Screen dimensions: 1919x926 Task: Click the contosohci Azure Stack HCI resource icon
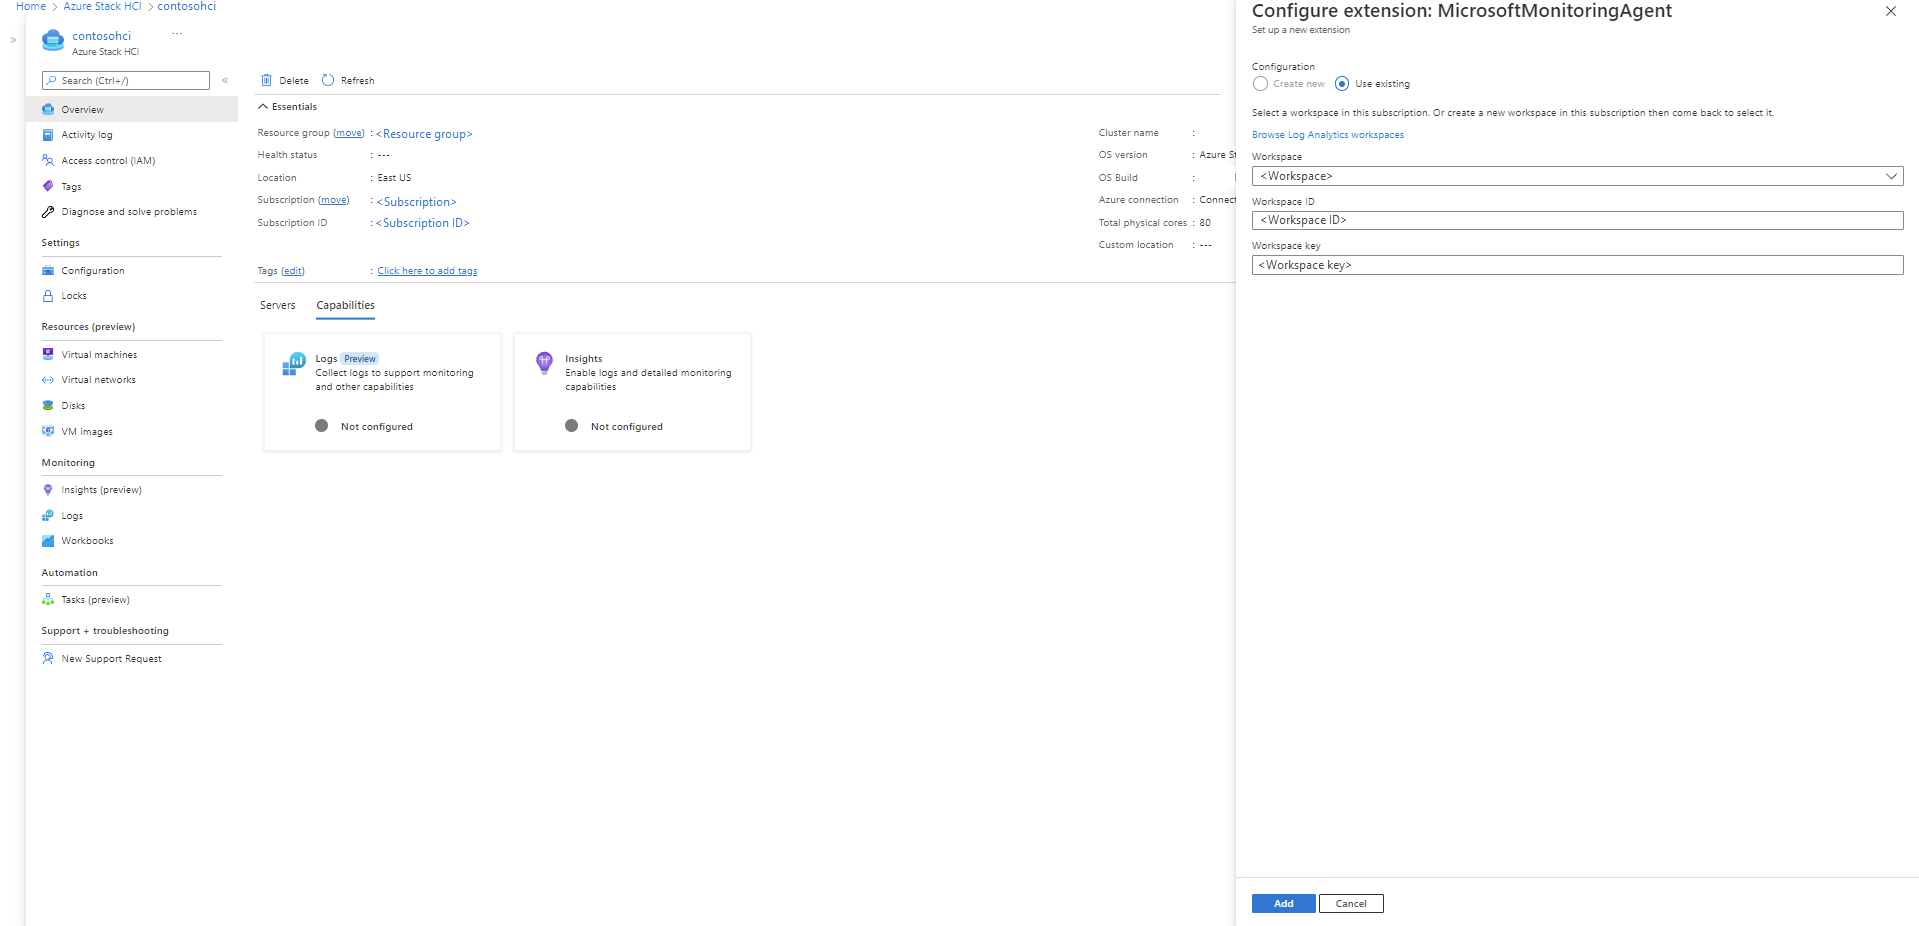click(53, 41)
